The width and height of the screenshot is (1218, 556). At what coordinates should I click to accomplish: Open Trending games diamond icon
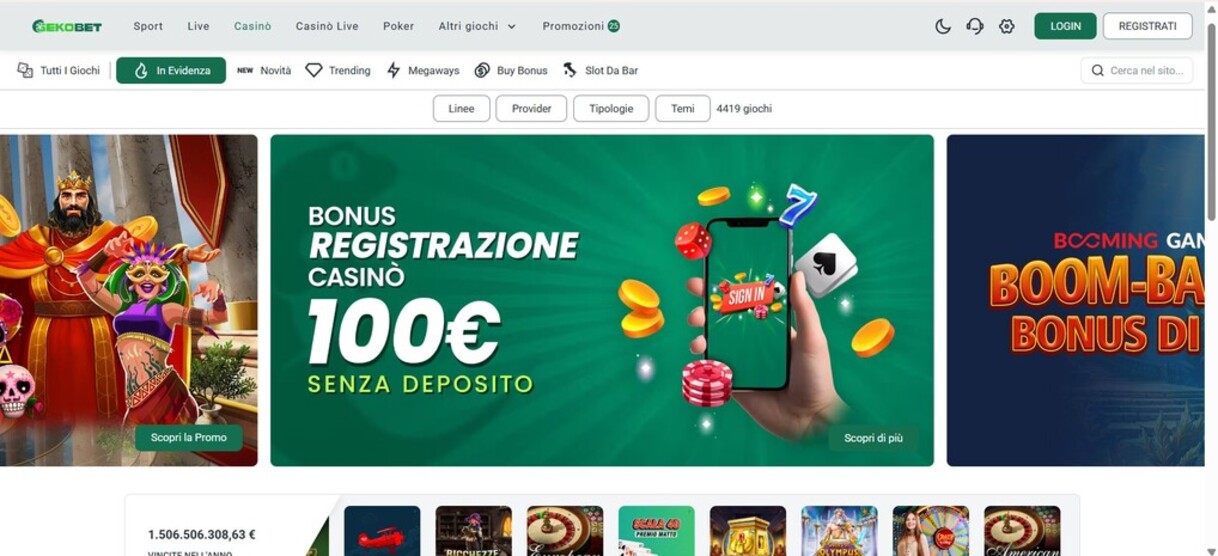point(314,70)
